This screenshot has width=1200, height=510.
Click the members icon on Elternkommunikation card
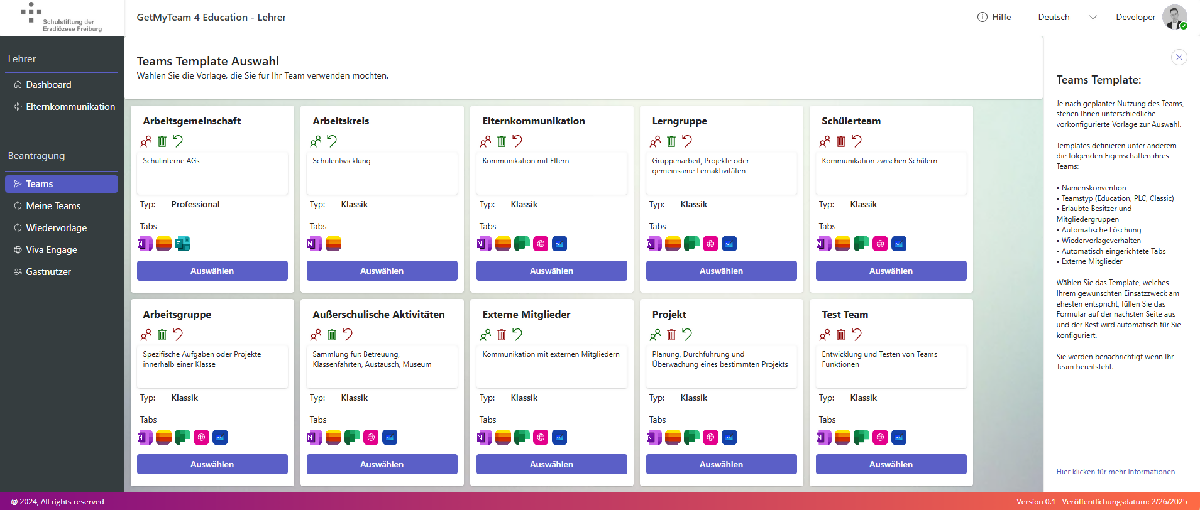(x=486, y=142)
